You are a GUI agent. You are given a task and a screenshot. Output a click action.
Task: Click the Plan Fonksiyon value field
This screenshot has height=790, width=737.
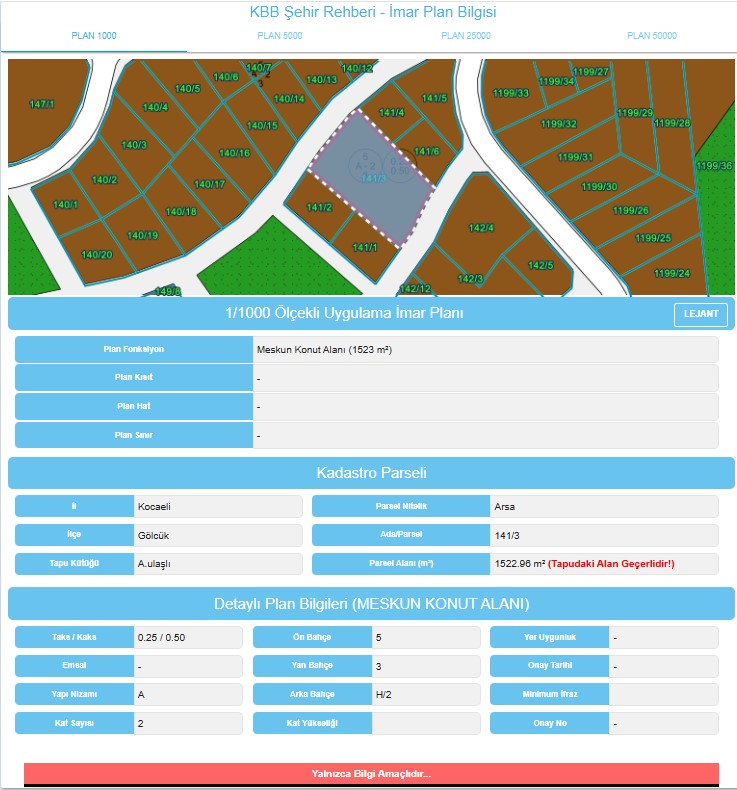coord(485,350)
